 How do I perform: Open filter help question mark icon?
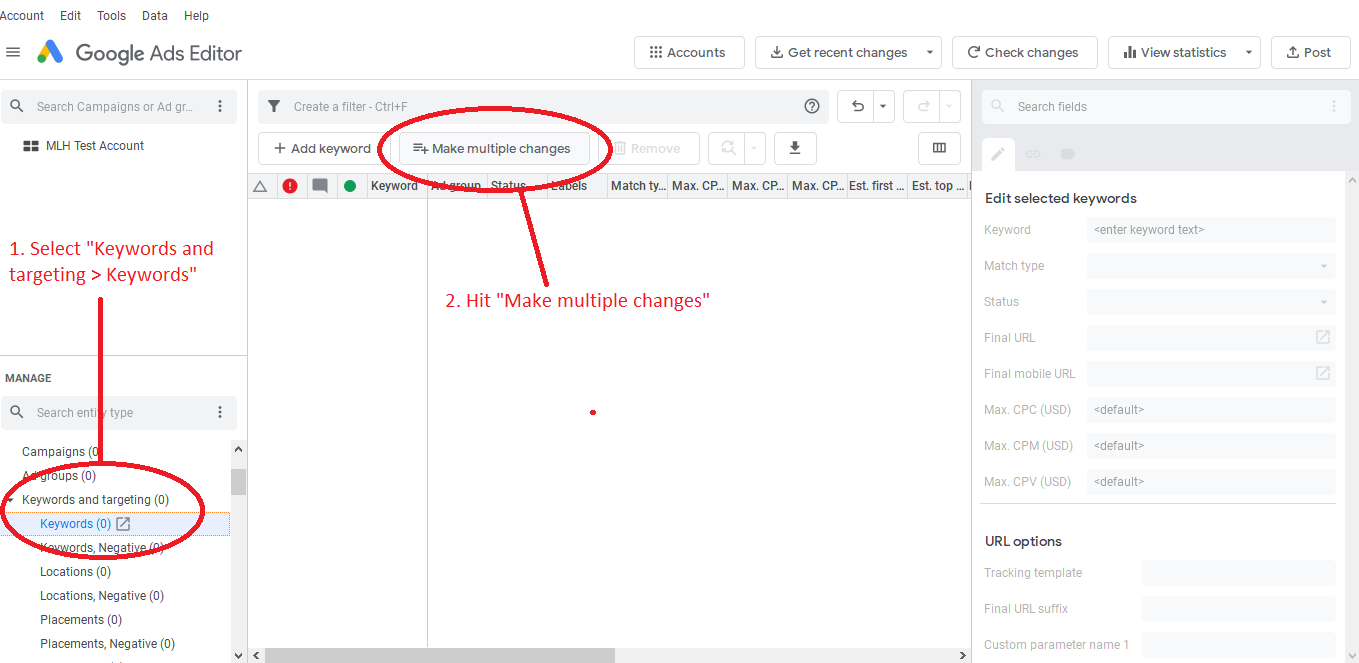point(812,107)
